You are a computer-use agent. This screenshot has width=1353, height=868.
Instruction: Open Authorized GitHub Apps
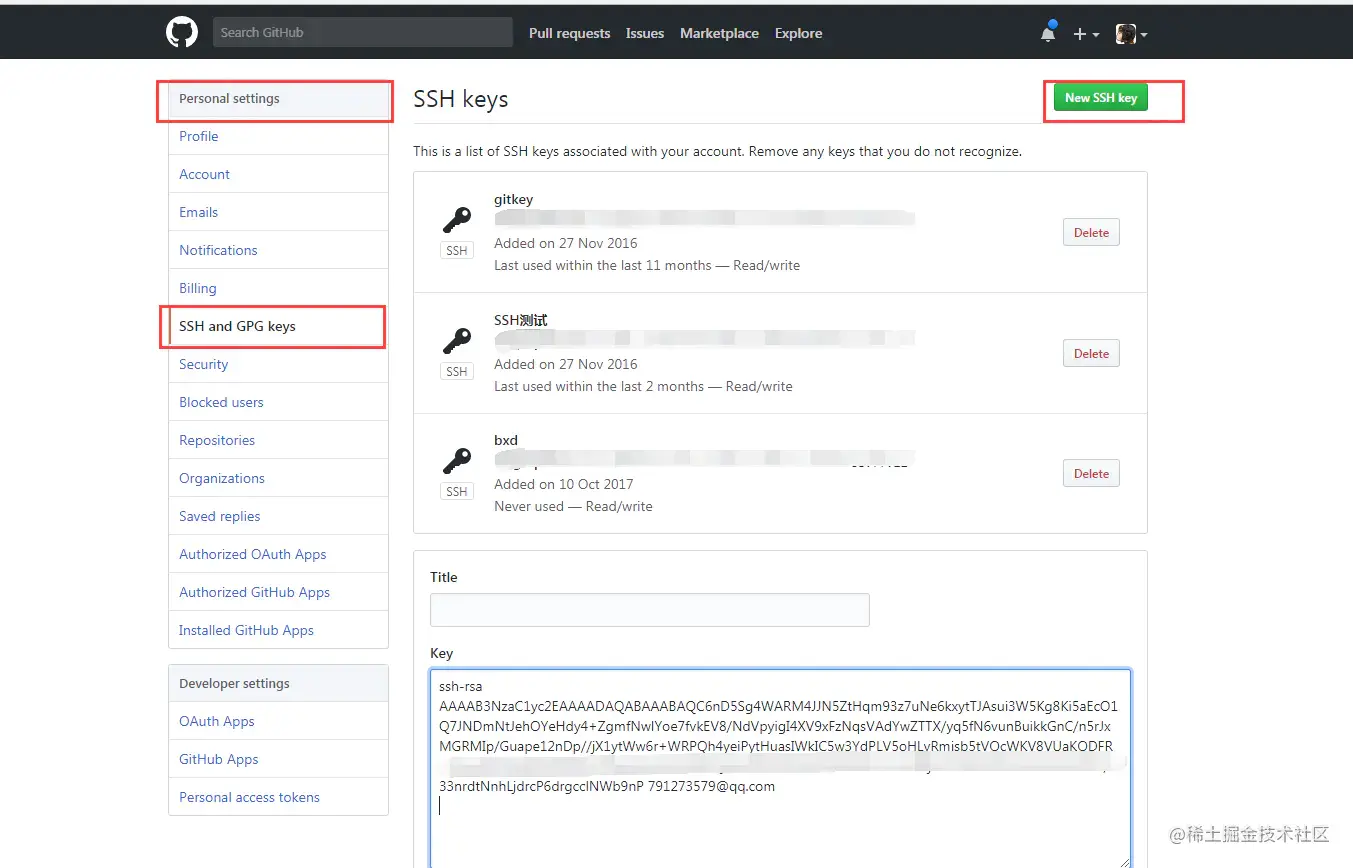[278, 592]
